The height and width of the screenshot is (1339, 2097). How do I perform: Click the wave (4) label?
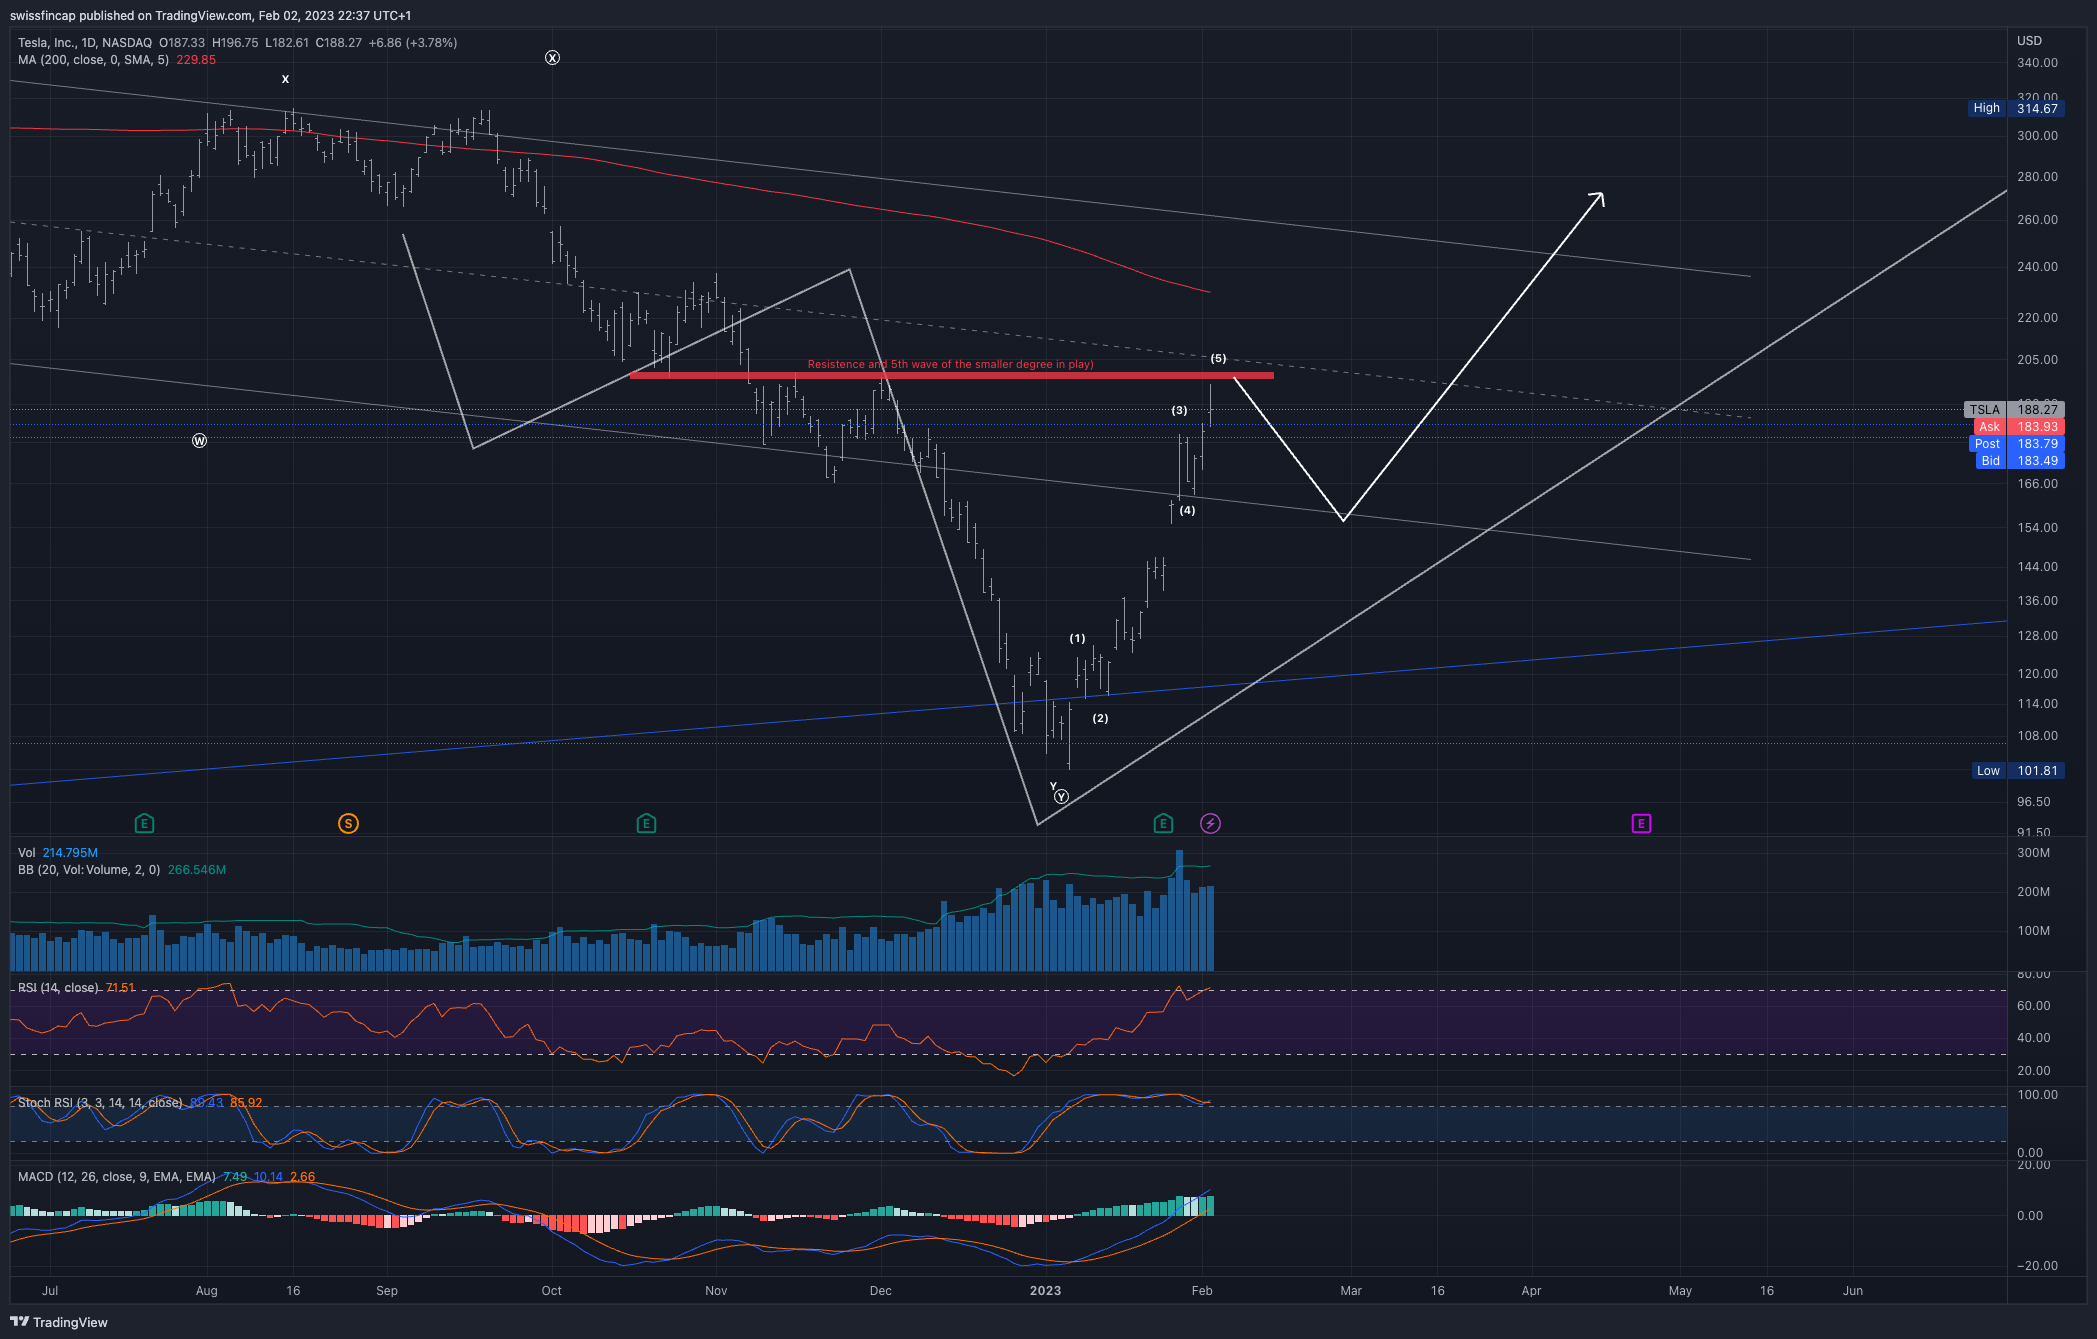(1187, 510)
